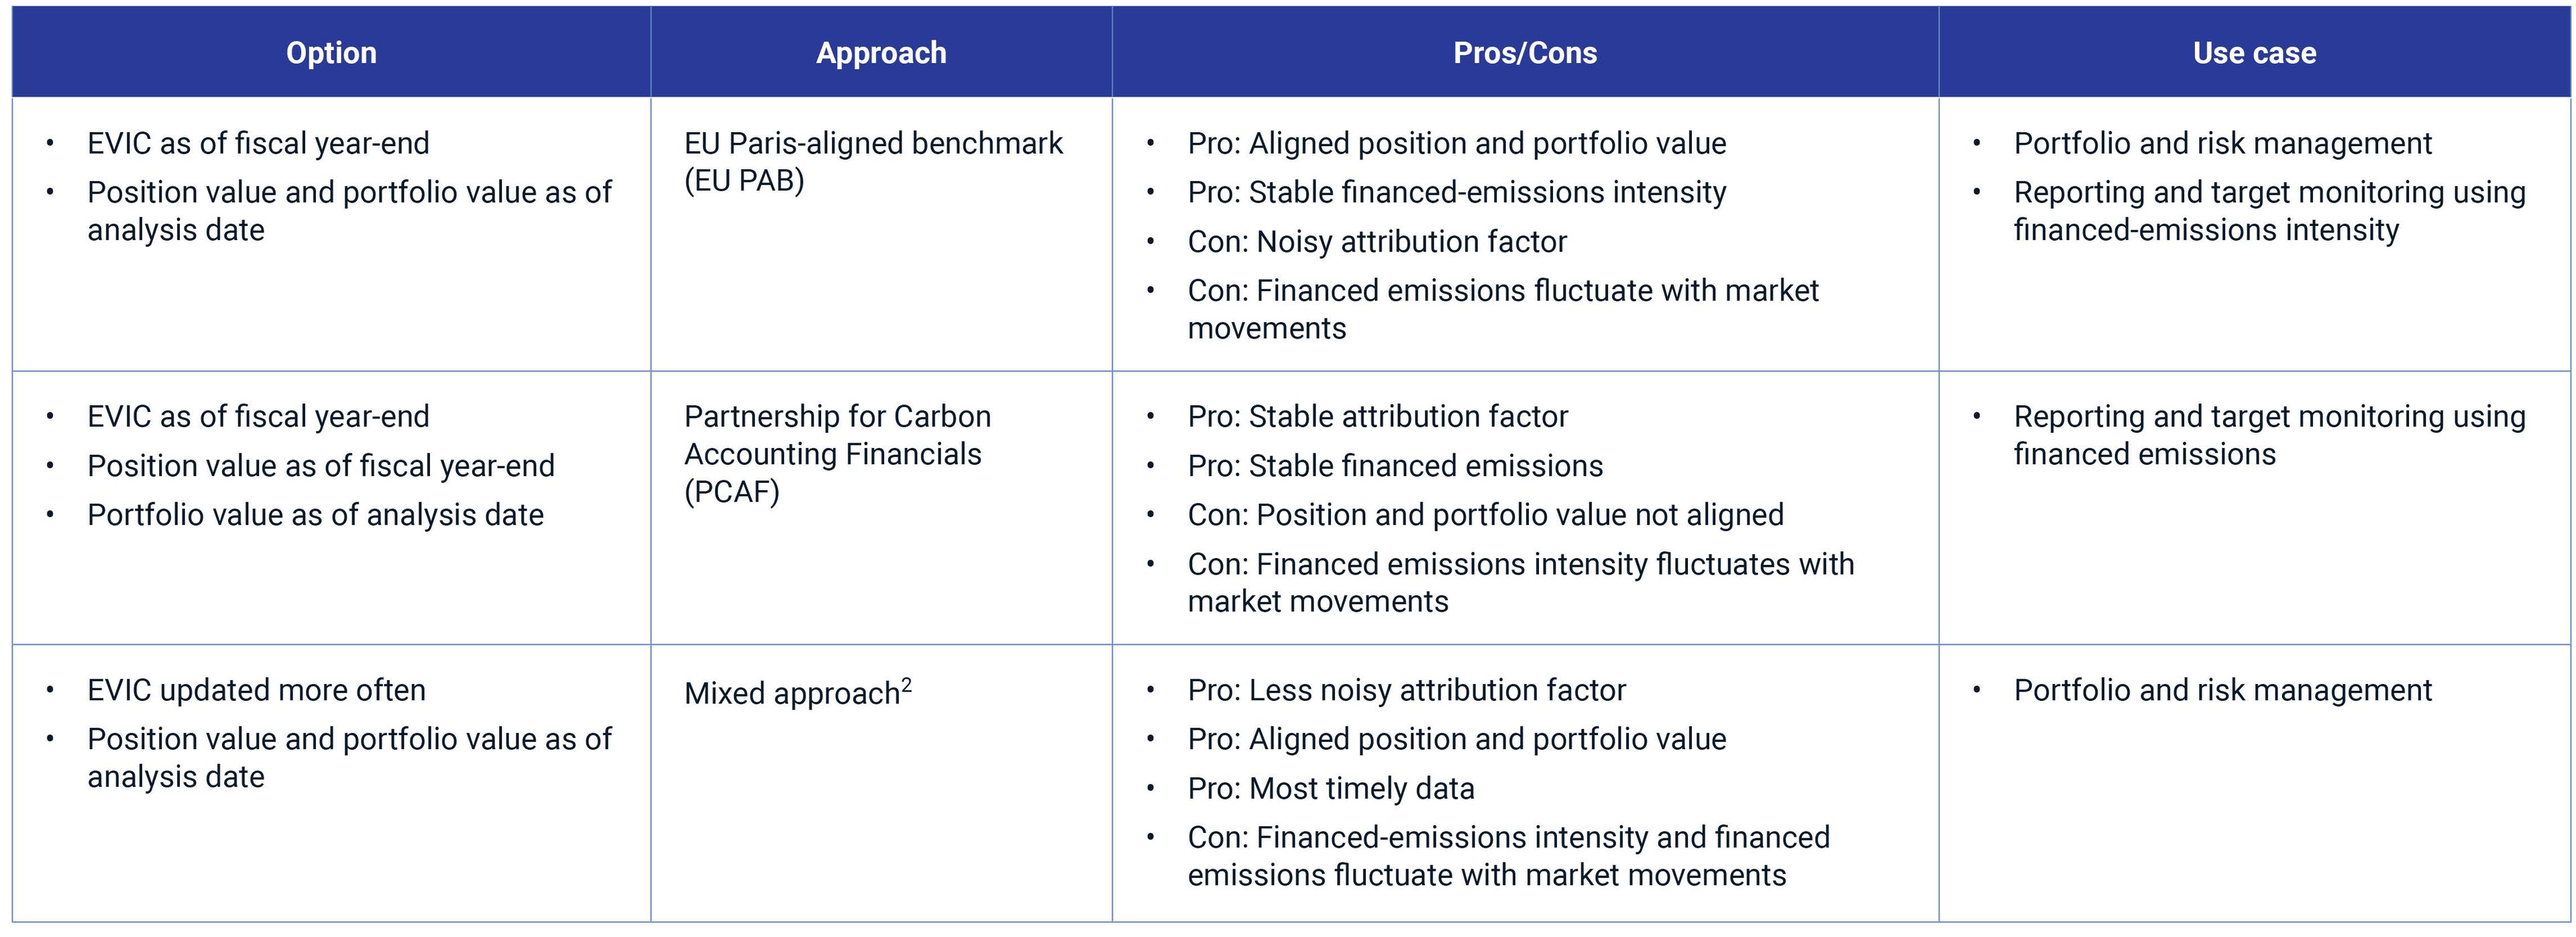The height and width of the screenshot is (937, 2576).
Task: Select 'Pro: Most timely data' line
Action: pos(1330,789)
